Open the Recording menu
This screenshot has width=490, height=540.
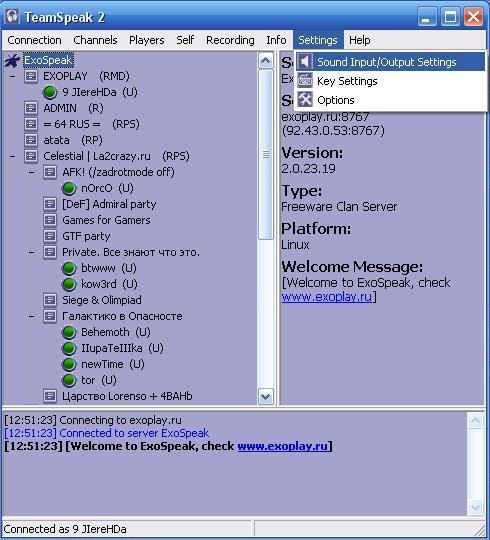[230, 40]
